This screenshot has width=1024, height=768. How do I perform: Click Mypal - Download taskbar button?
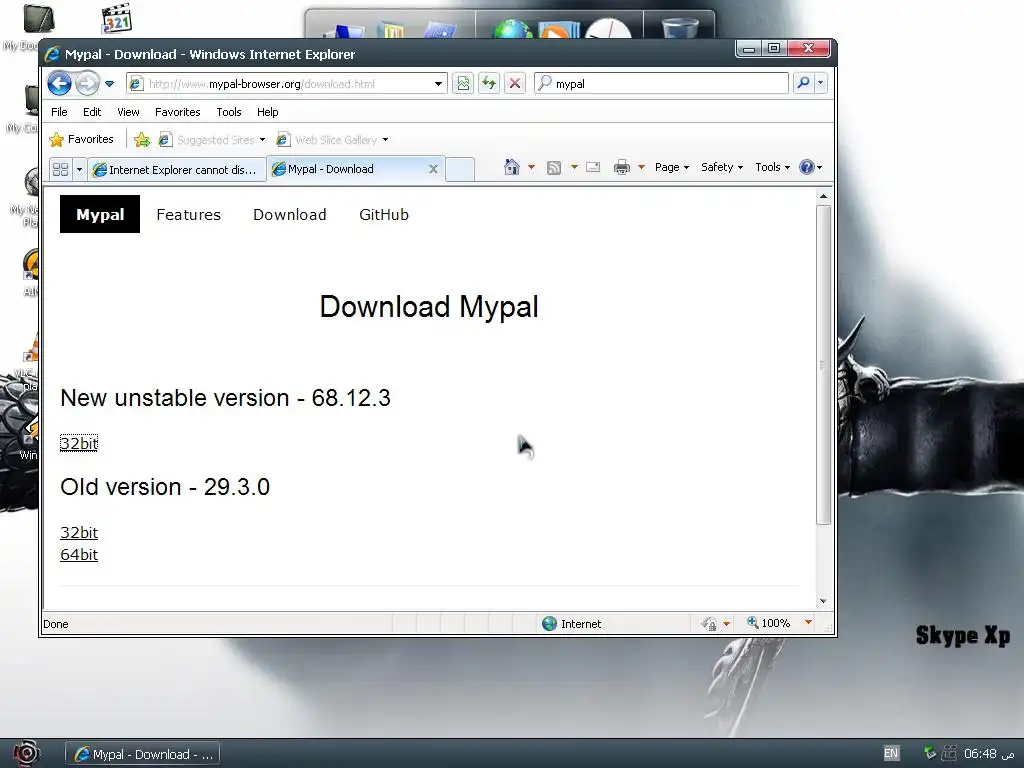(x=143, y=754)
